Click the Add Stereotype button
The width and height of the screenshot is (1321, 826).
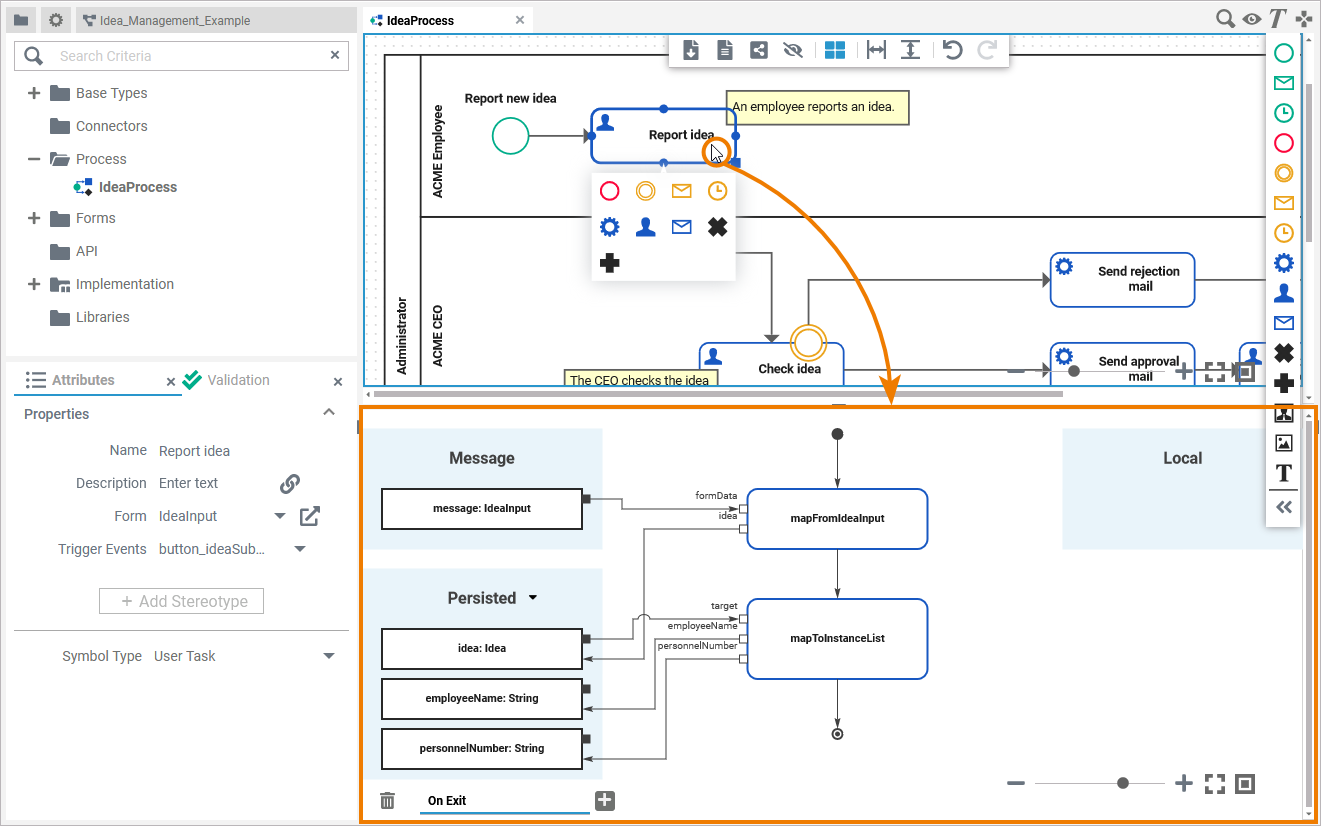pyautogui.click(x=181, y=601)
